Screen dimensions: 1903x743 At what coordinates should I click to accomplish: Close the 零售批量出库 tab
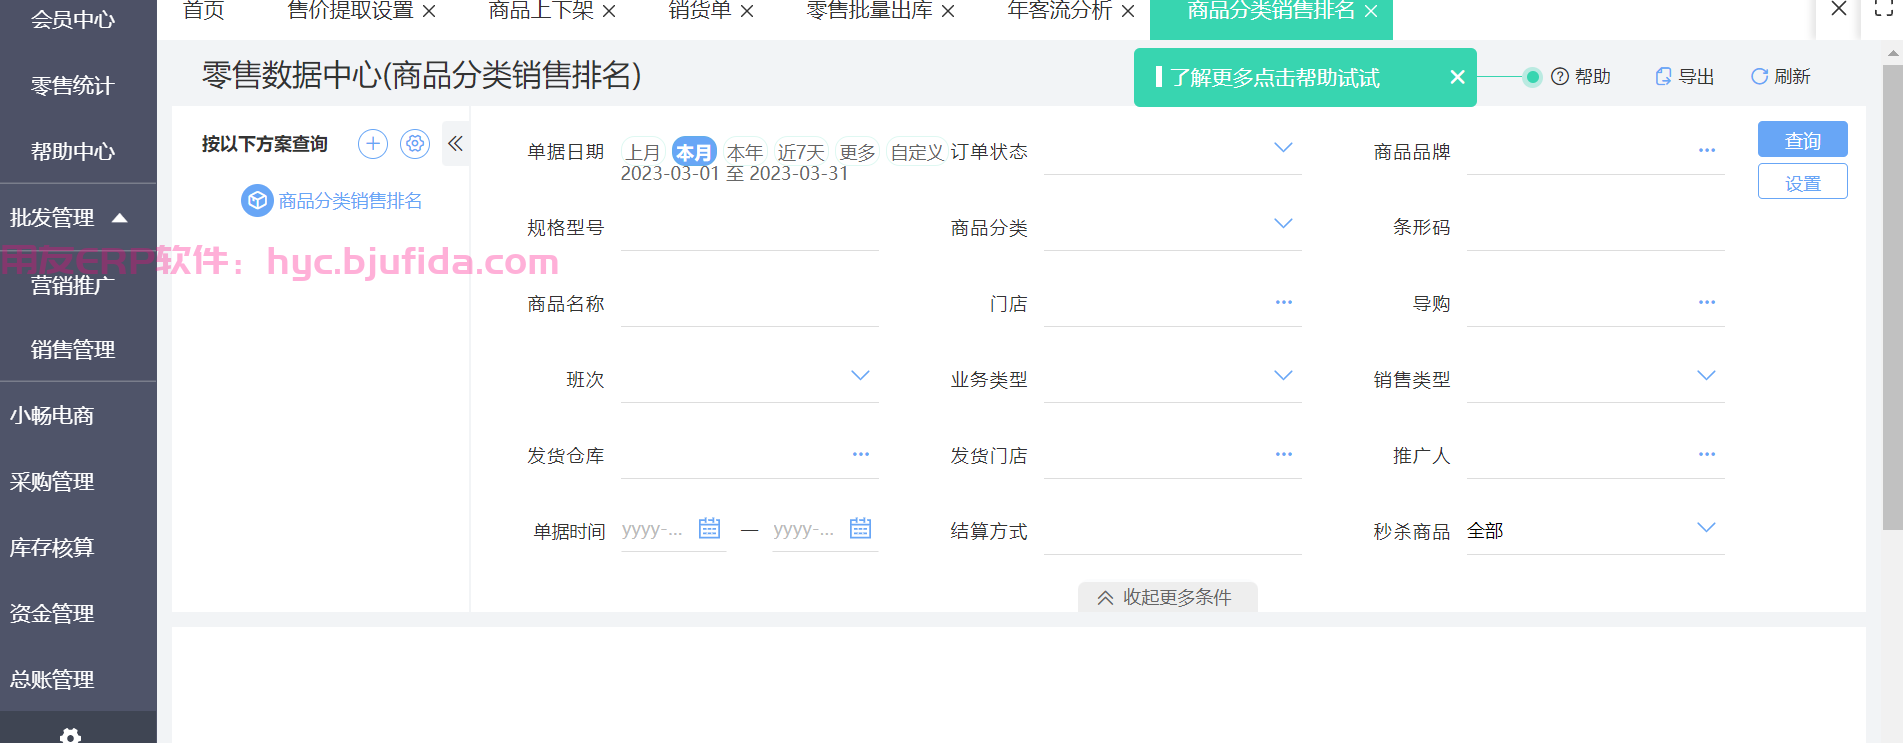948,11
